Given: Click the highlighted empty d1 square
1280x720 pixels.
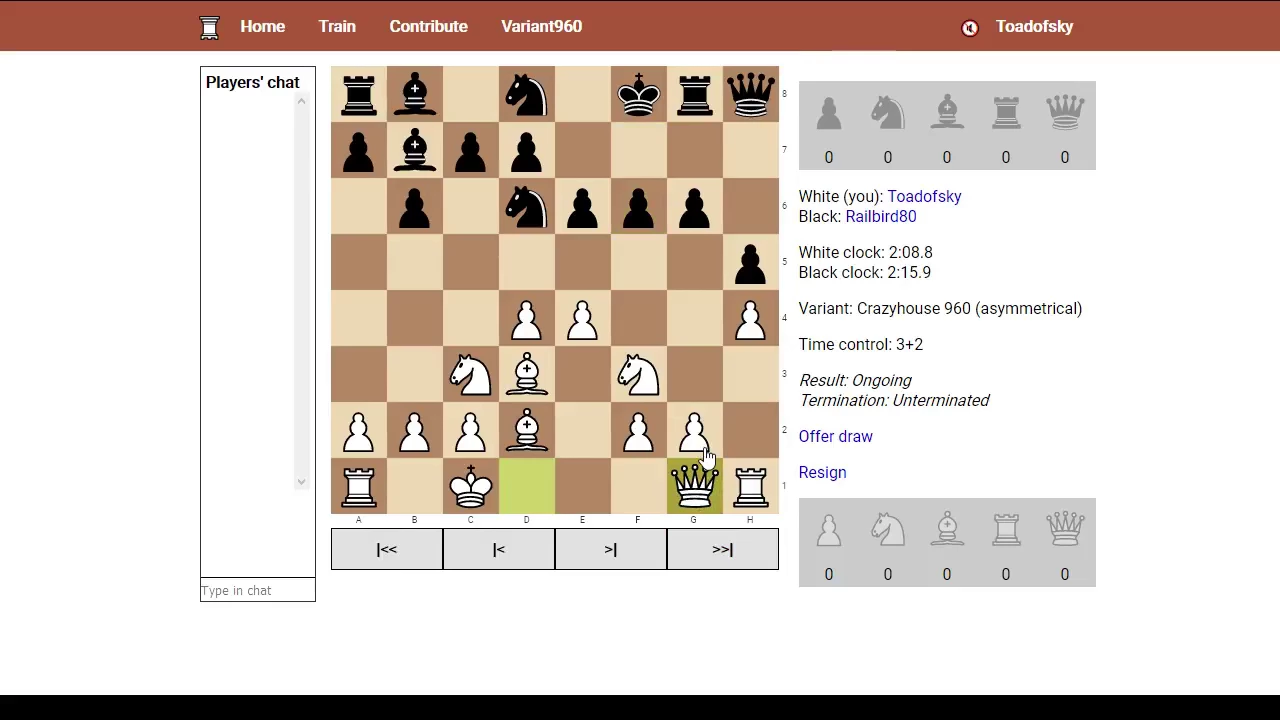Looking at the screenshot, I should click(526, 486).
